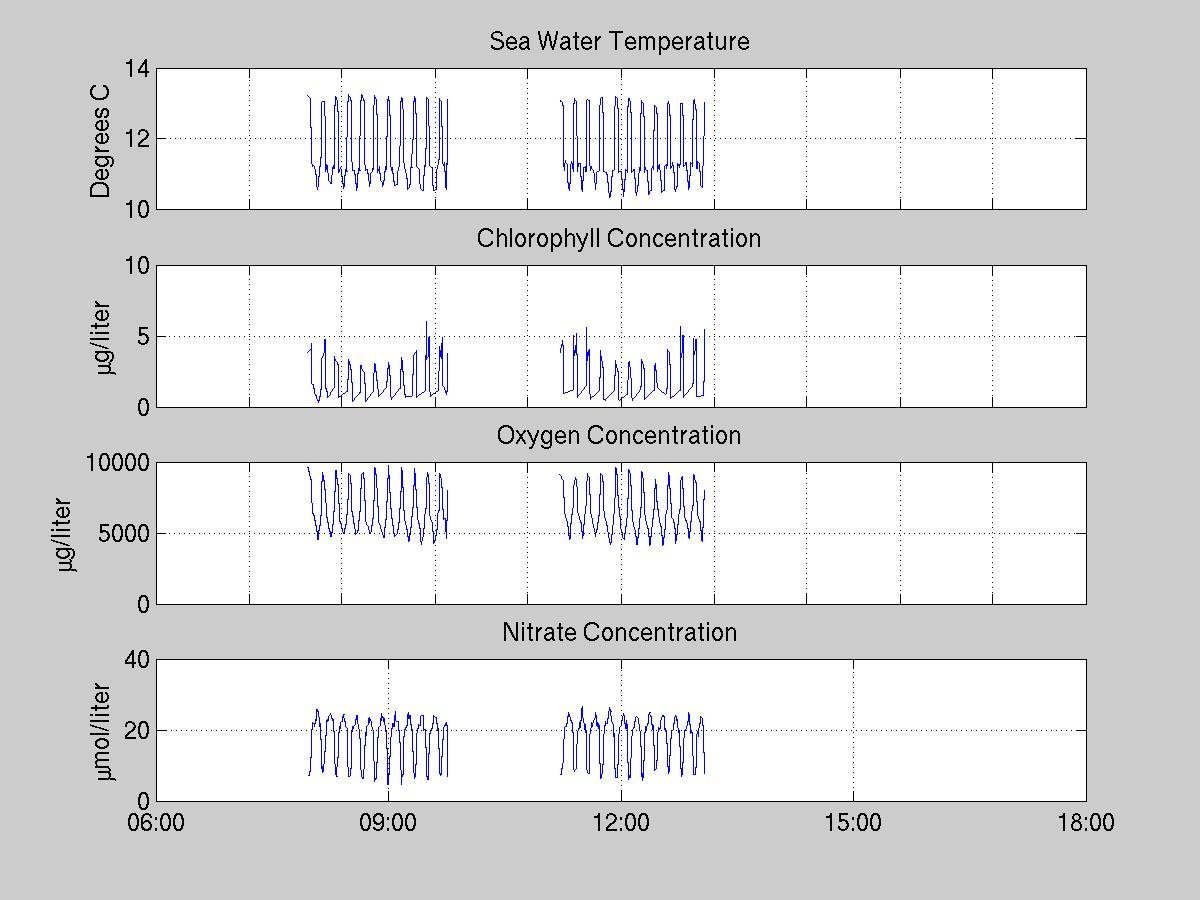The width and height of the screenshot is (1200, 900).
Task: Click the 14 tick on Temperature axis
Action: coord(136,69)
